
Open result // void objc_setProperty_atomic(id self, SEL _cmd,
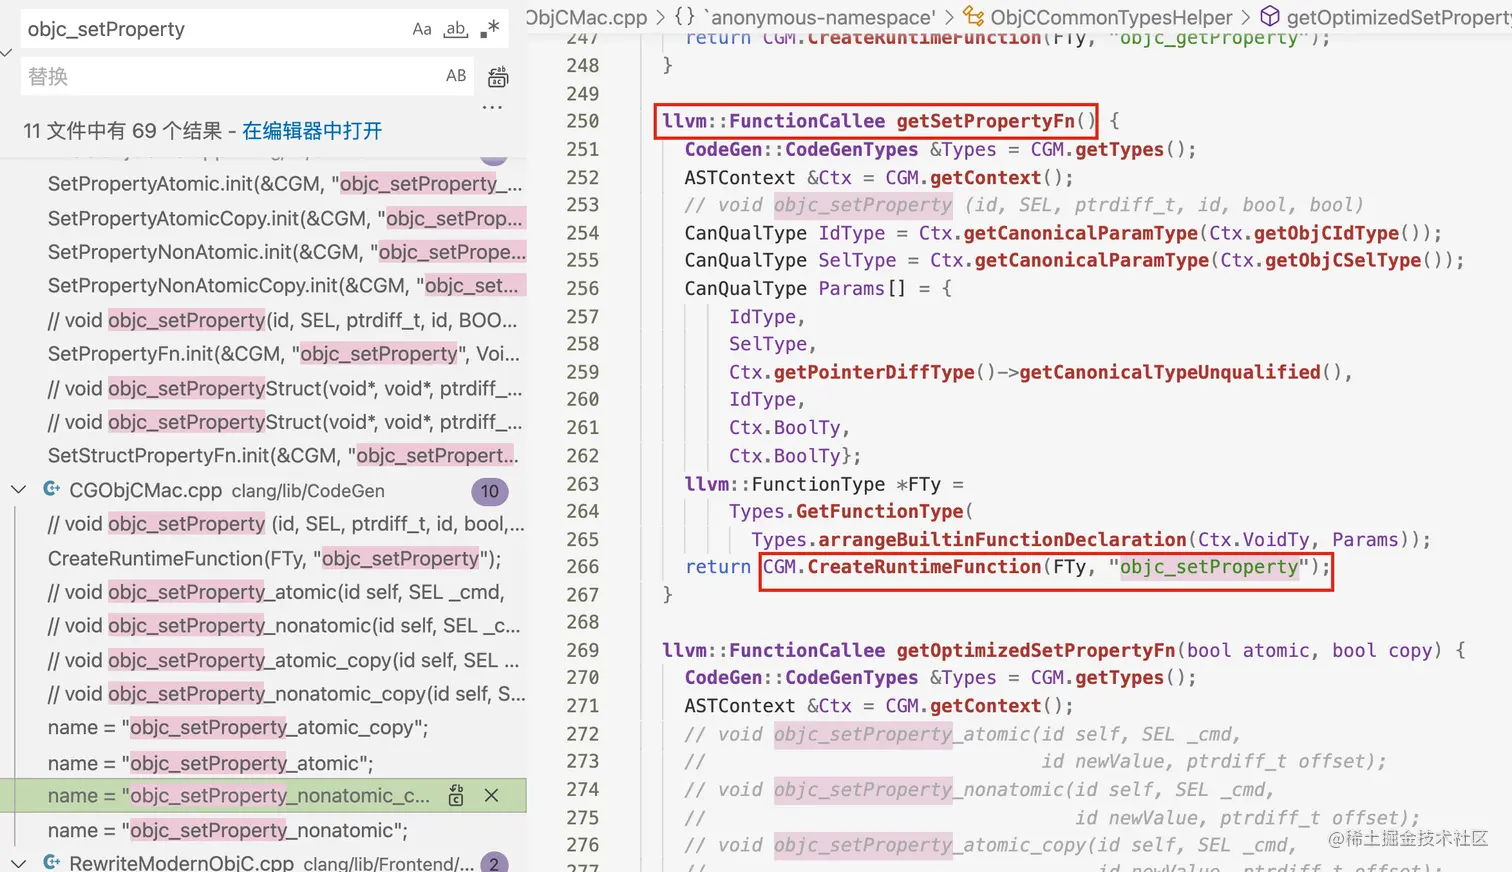(x=276, y=593)
